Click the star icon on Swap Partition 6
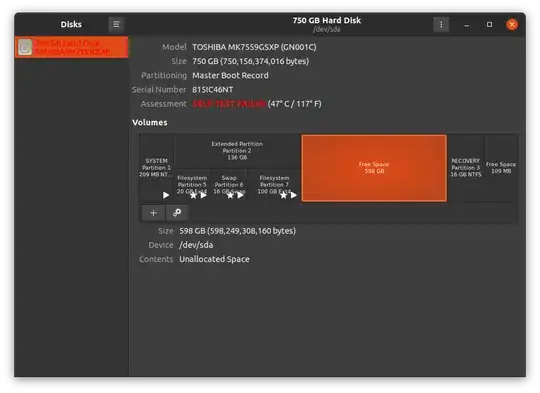The image size is (540, 393). coord(230,195)
